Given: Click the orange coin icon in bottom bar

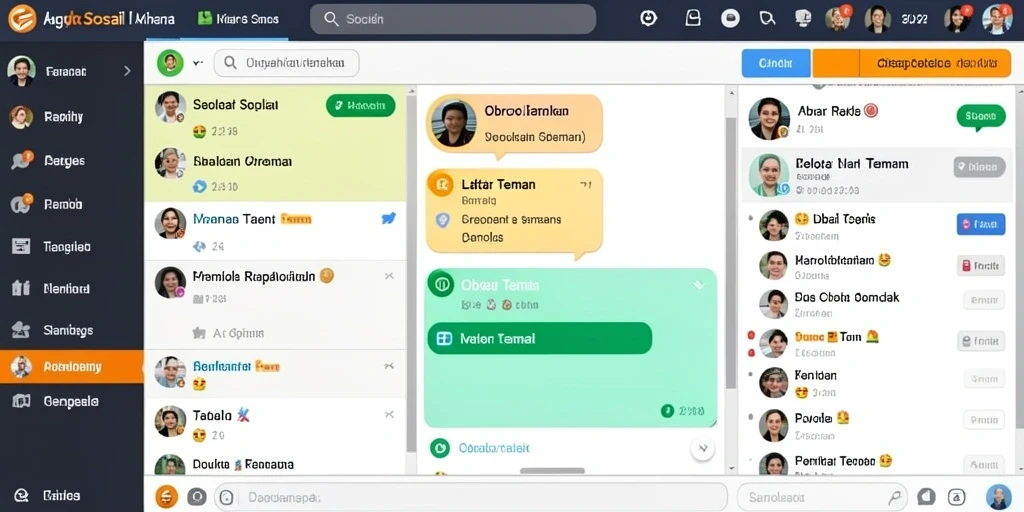Looking at the screenshot, I should point(166,496).
